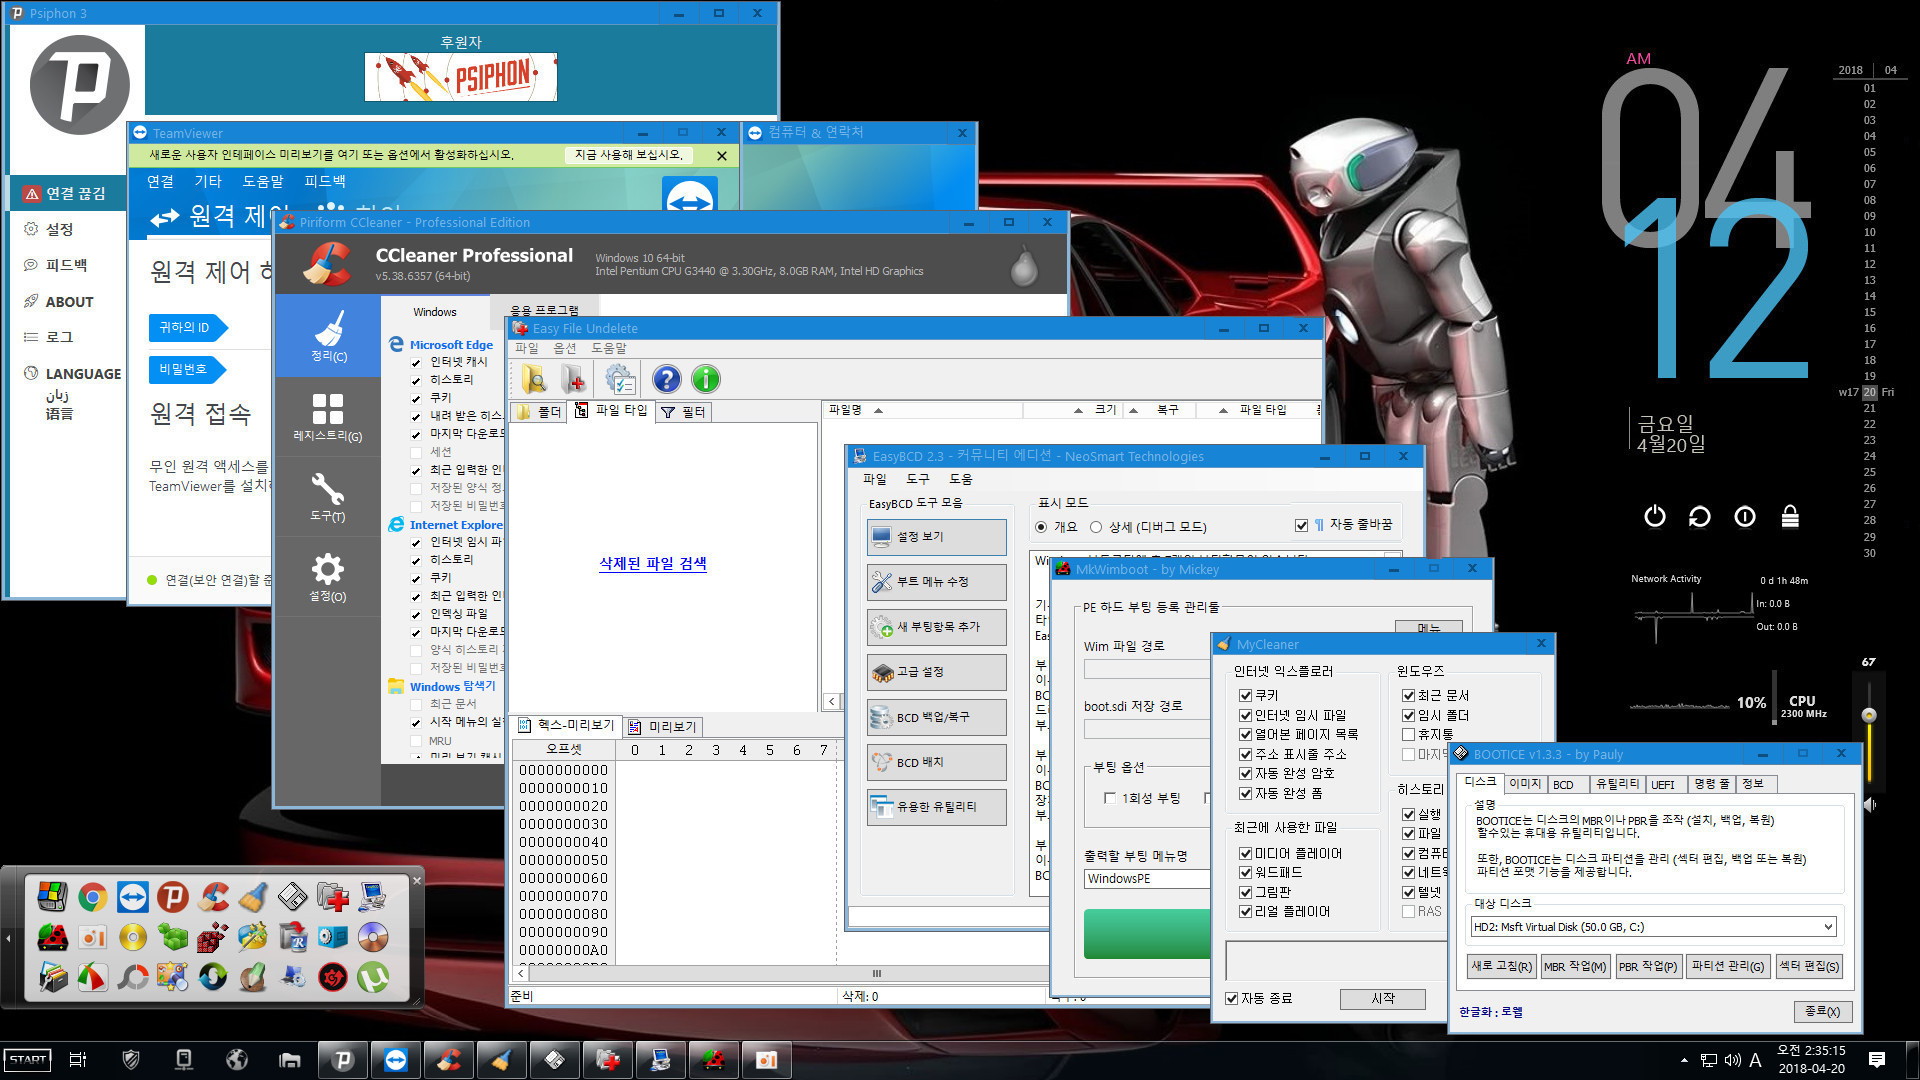Click 설정 보기 button in EasyBCD
This screenshot has height=1080, width=1920.
pyautogui.click(x=936, y=537)
